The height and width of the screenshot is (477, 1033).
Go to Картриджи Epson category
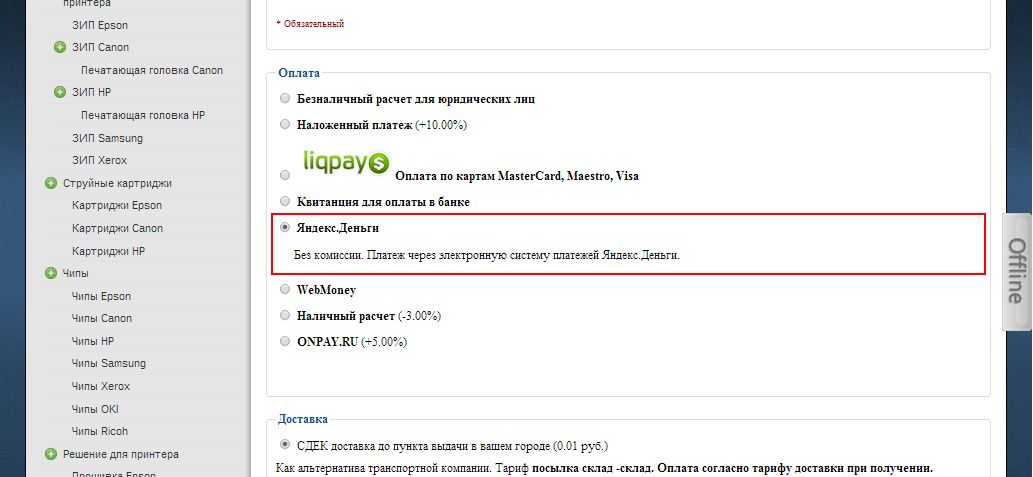[x=117, y=206]
